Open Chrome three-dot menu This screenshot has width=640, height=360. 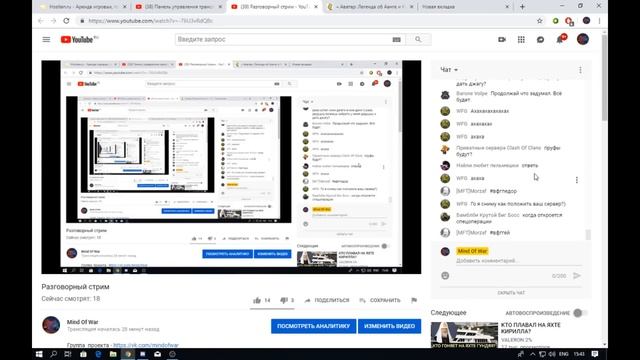click(599, 21)
